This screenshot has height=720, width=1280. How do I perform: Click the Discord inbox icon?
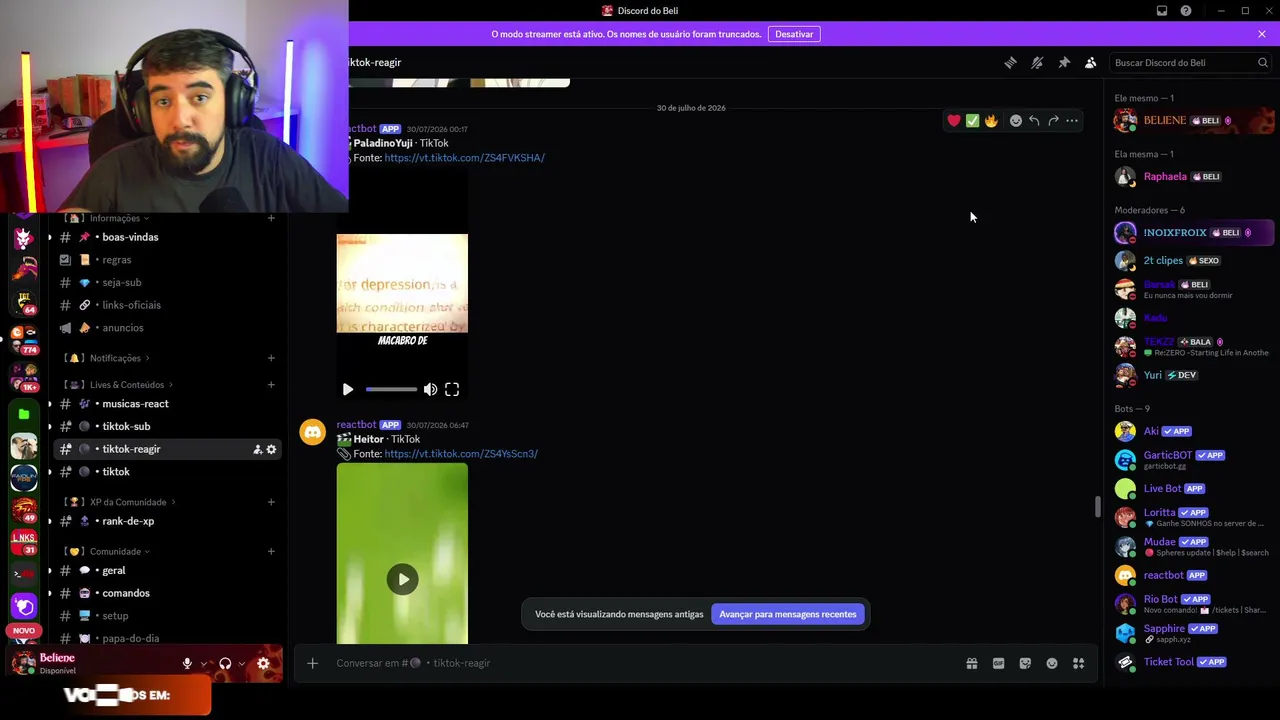1162,11
